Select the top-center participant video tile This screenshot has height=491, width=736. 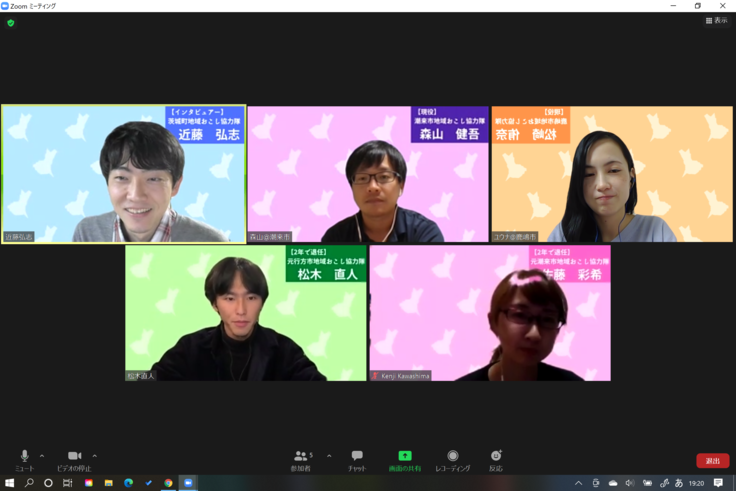click(x=368, y=174)
